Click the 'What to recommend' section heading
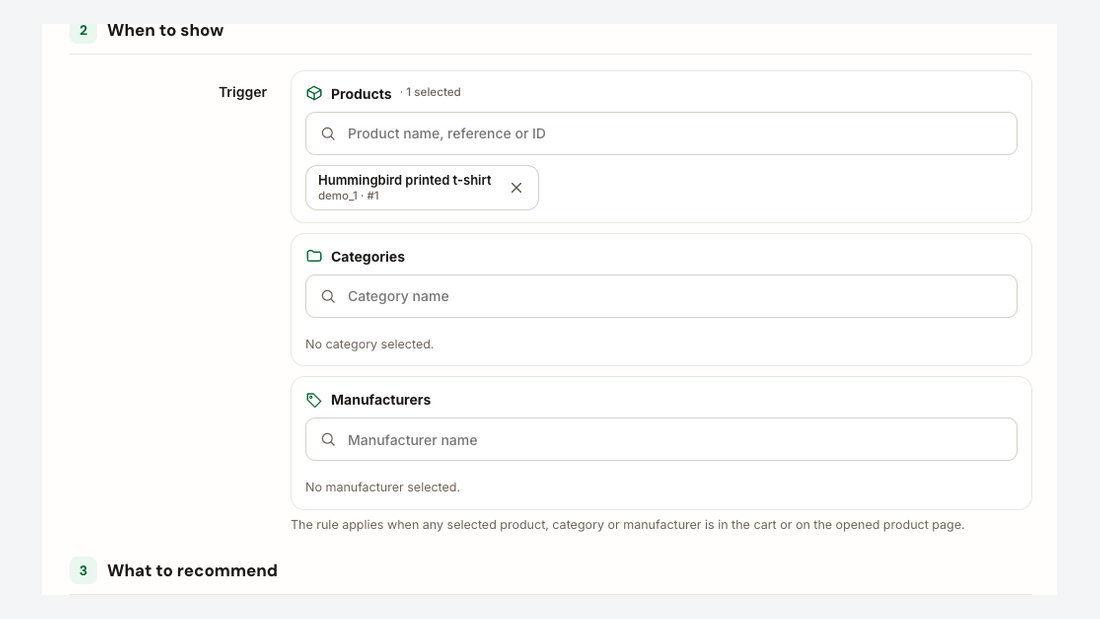 [192, 571]
